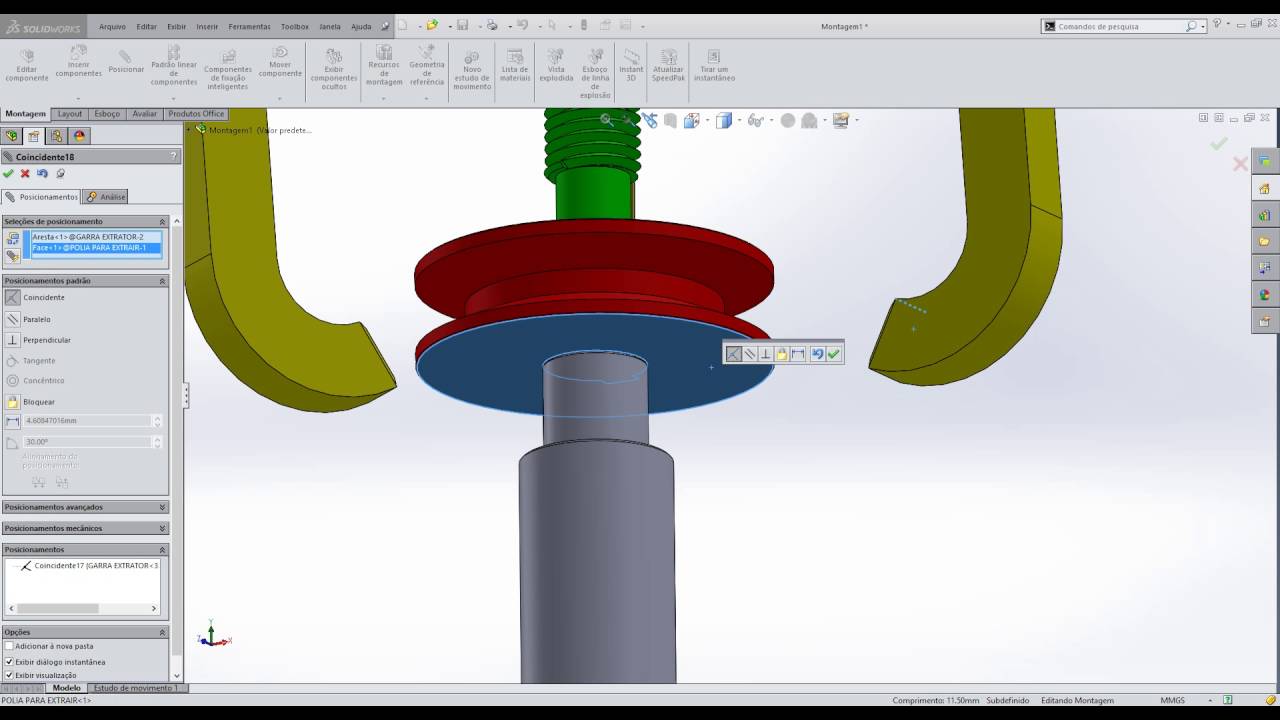Click Exibir componentes ocultos
This screenshot has height=720, width=1280.
[334, 69]
